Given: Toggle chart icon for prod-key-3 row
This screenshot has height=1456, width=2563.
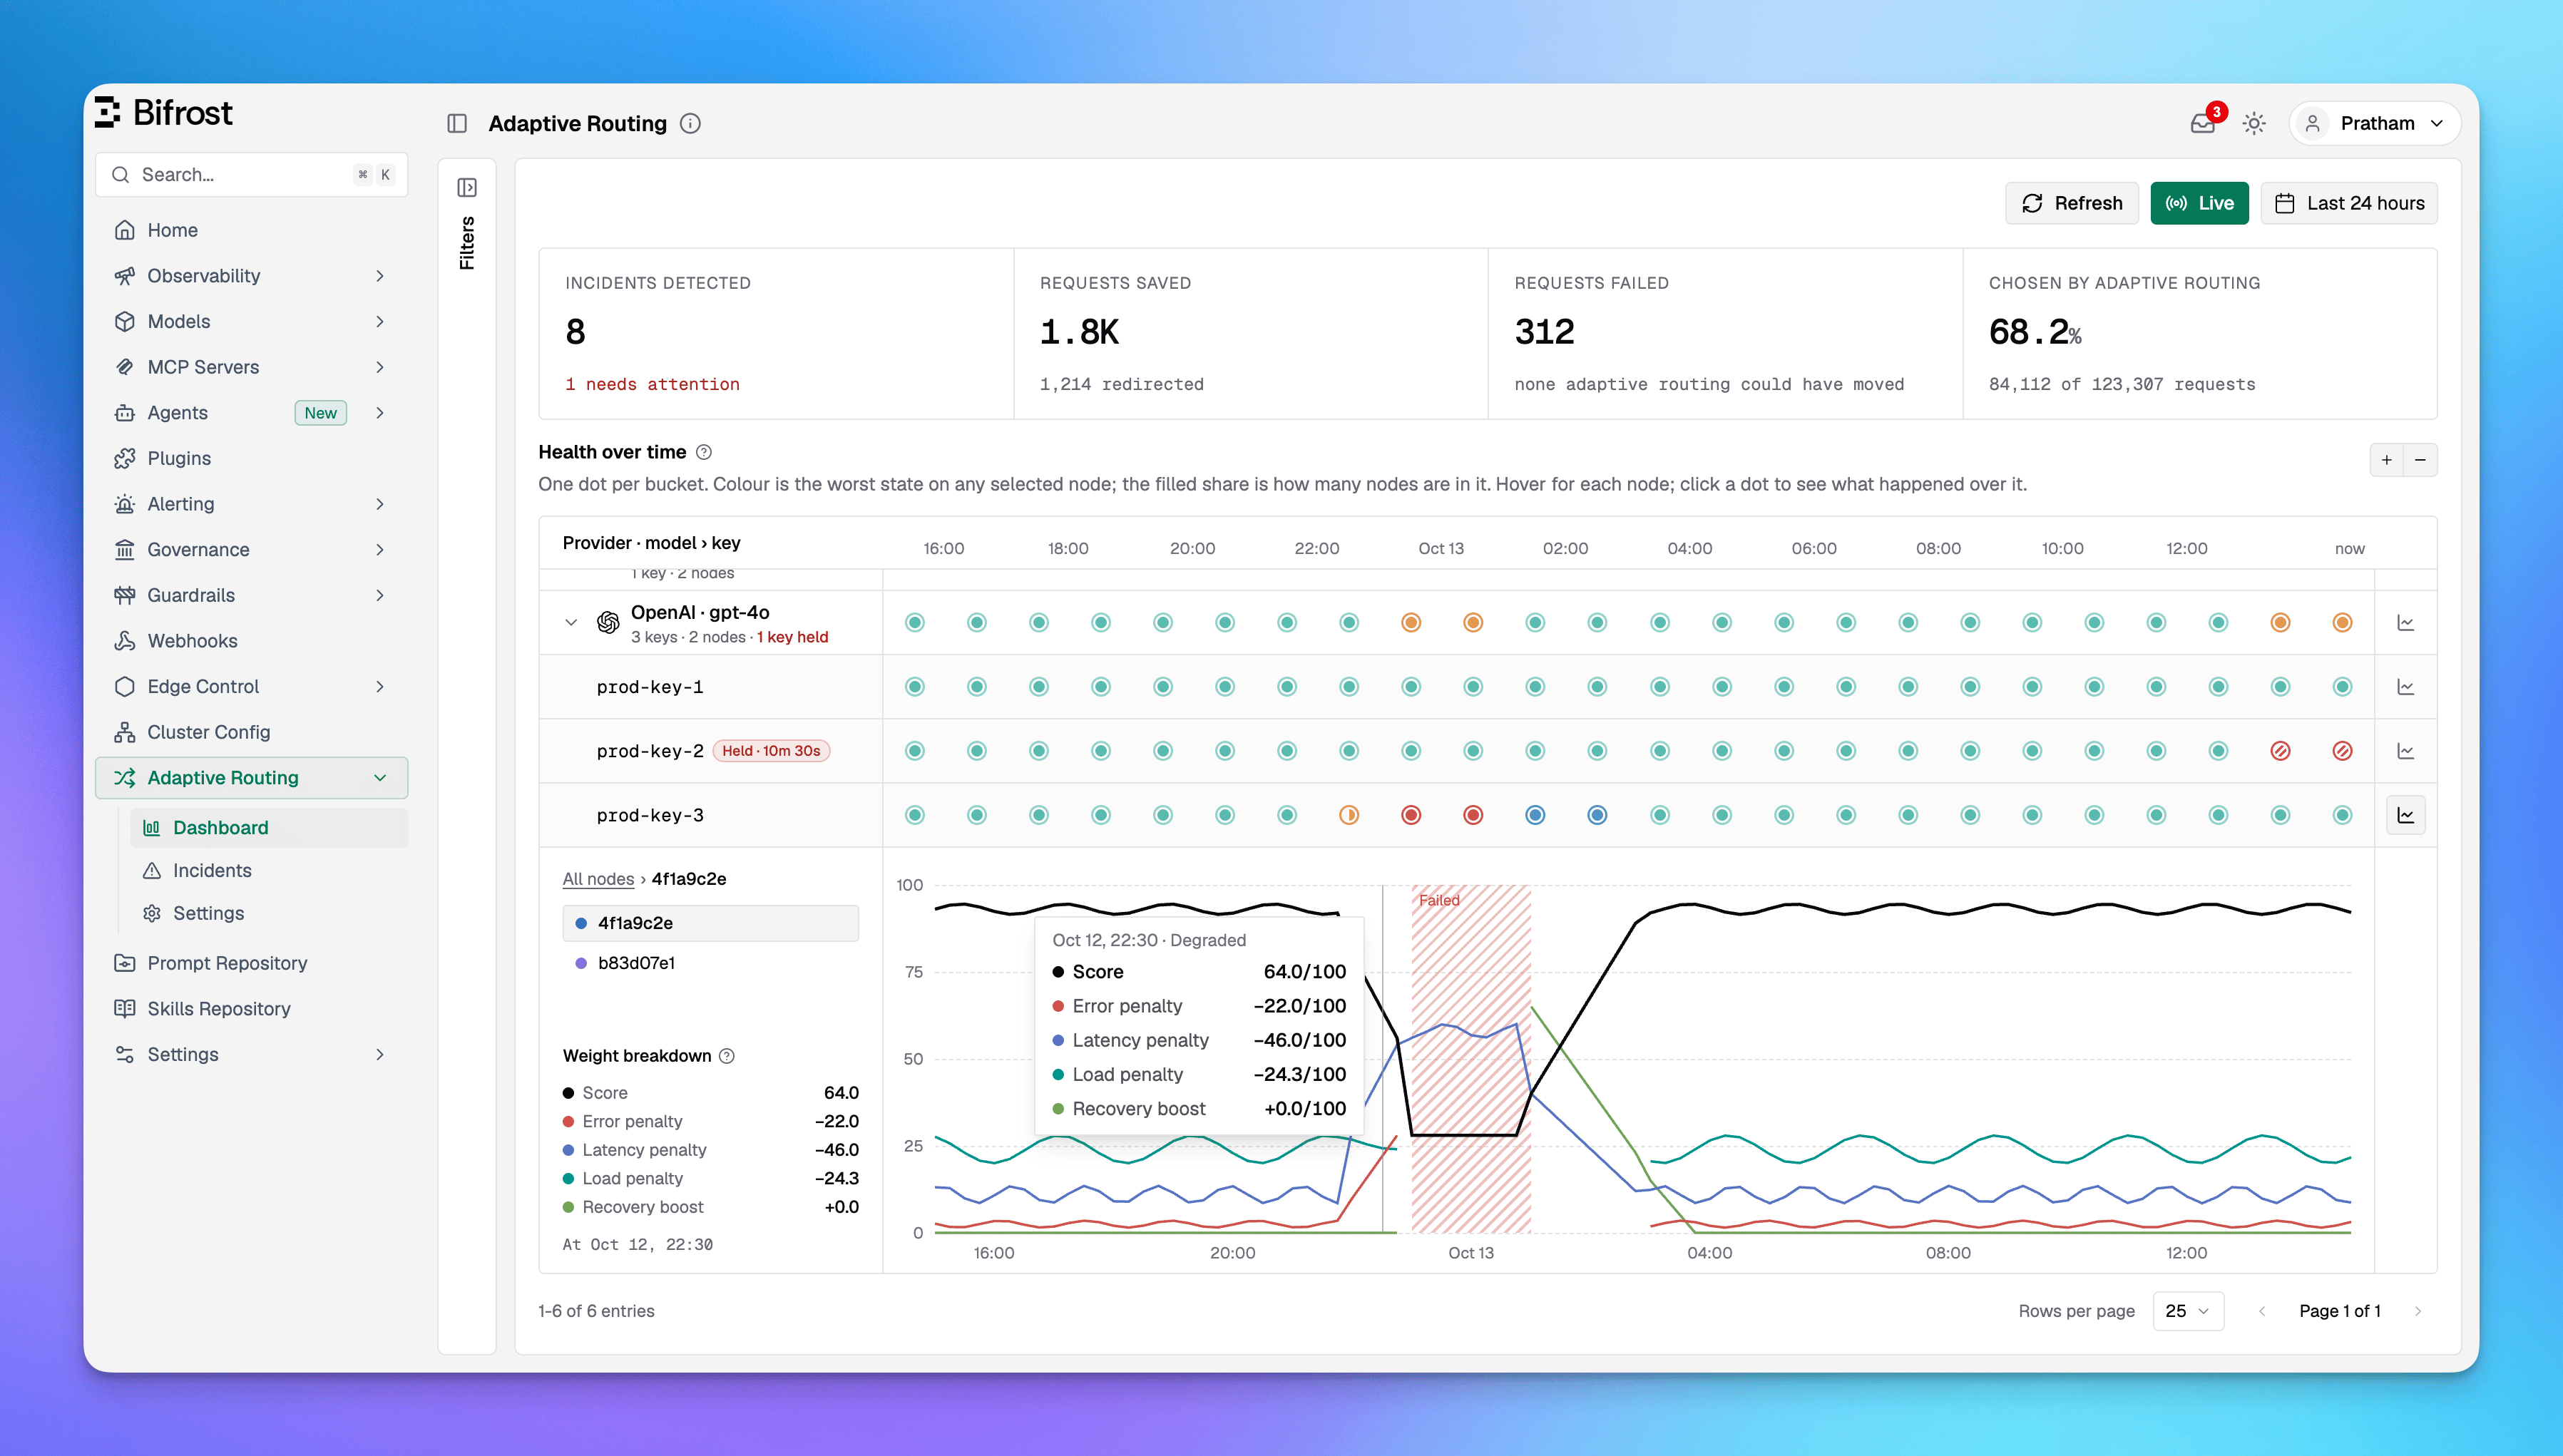Looking at the screenshot, I should [x=2406, y=815].
